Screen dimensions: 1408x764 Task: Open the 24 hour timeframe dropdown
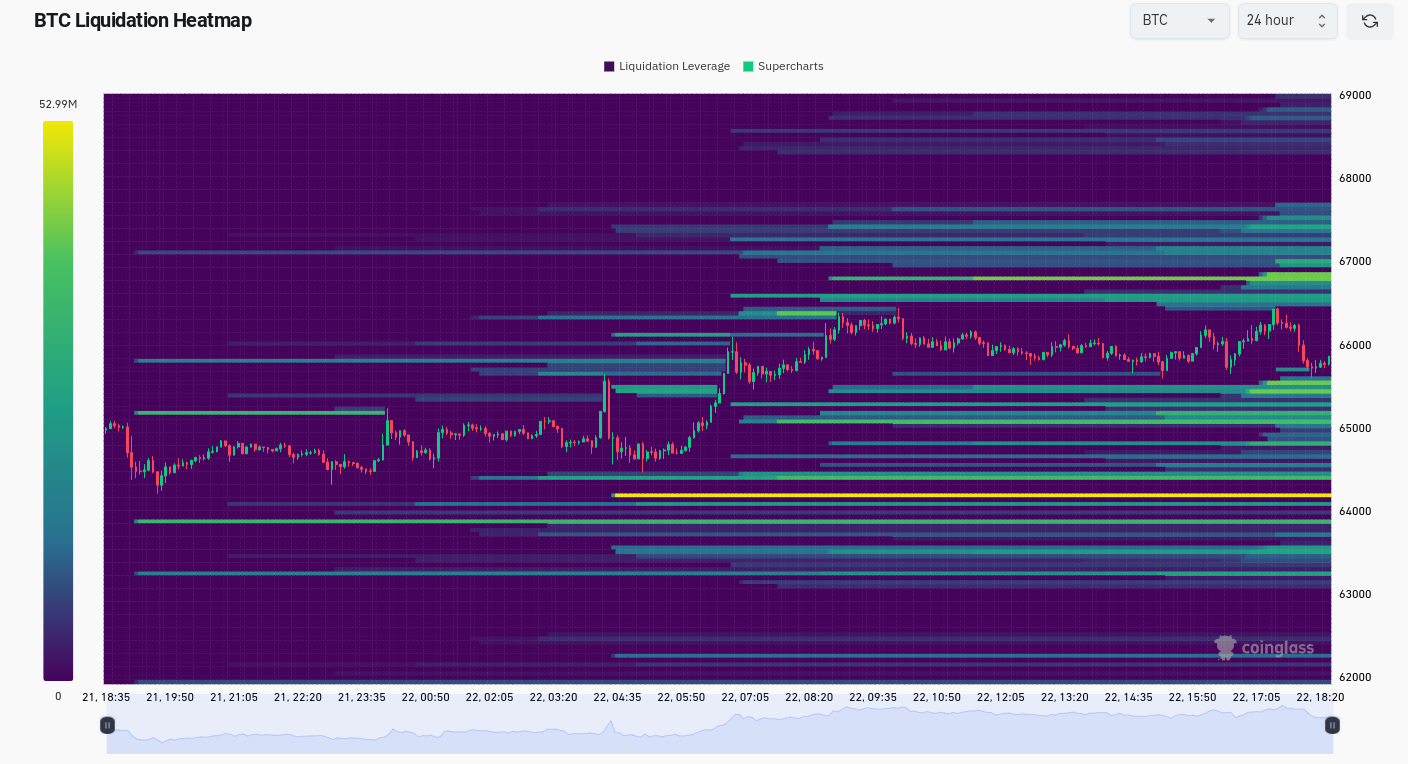(x=1288, y=21)
